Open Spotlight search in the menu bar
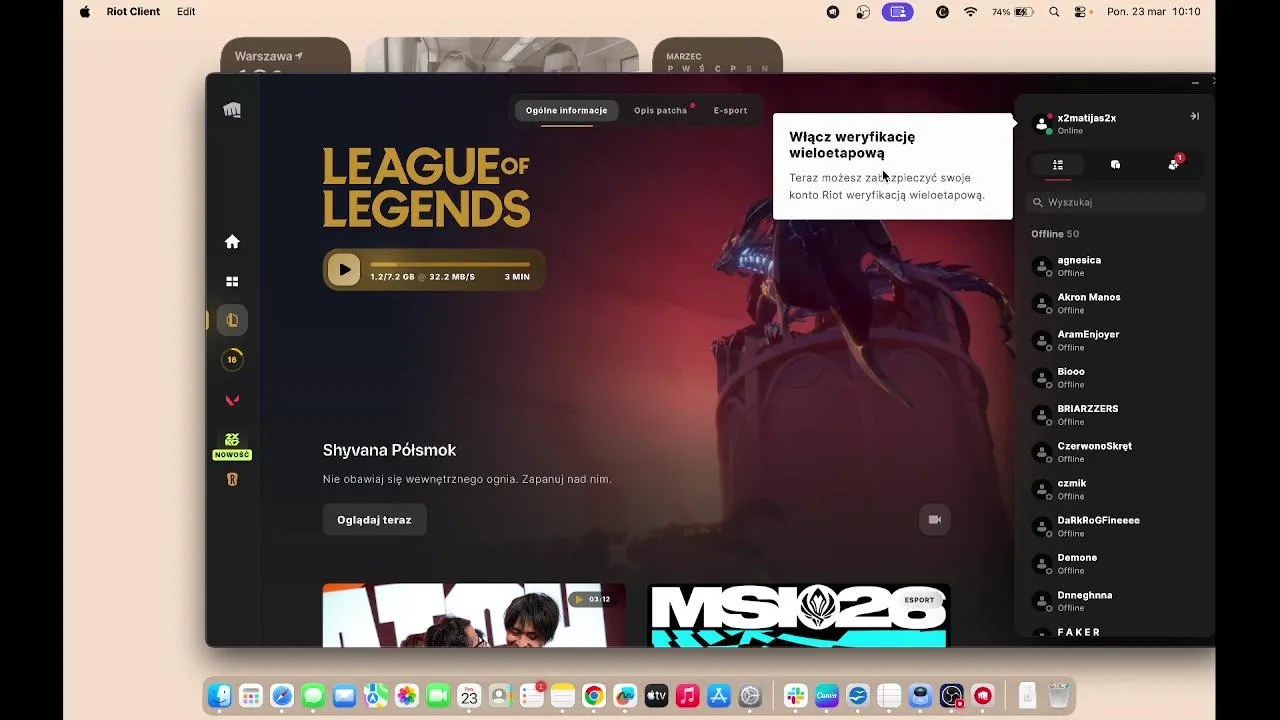Screen dimensions: 1280x720 pyautogui.click(x=1054, y=12)
